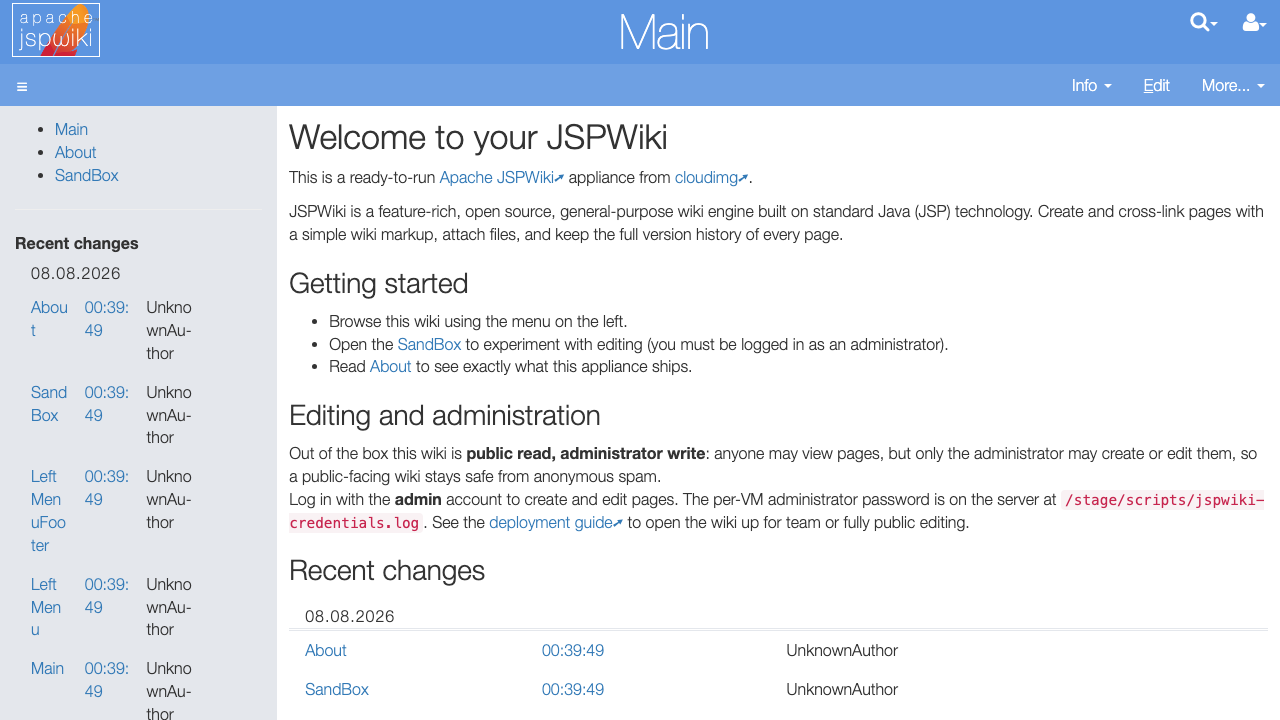Open the user account menu icon
1280x720 pixels.
[1254, 22]
